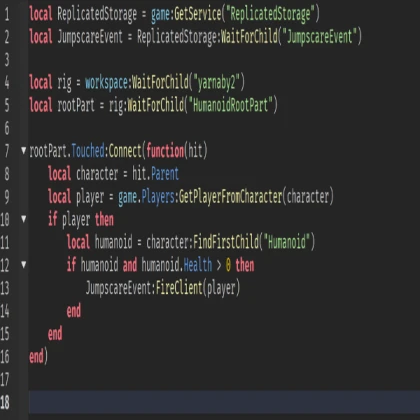Click the "yarnaby2" string literal

coord(216,82)
